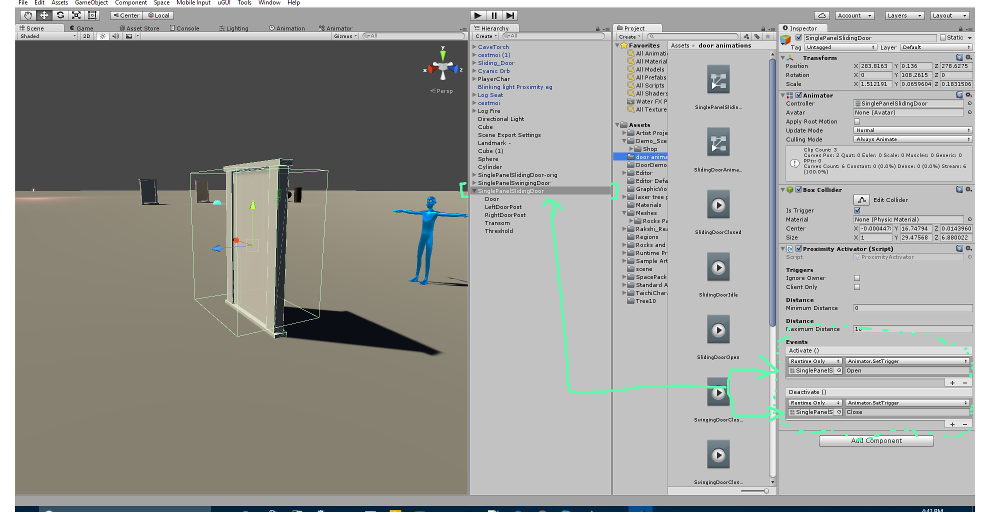Click the Step frame button
This screenshot has height=512, width=990.
(x=510, y=15)
